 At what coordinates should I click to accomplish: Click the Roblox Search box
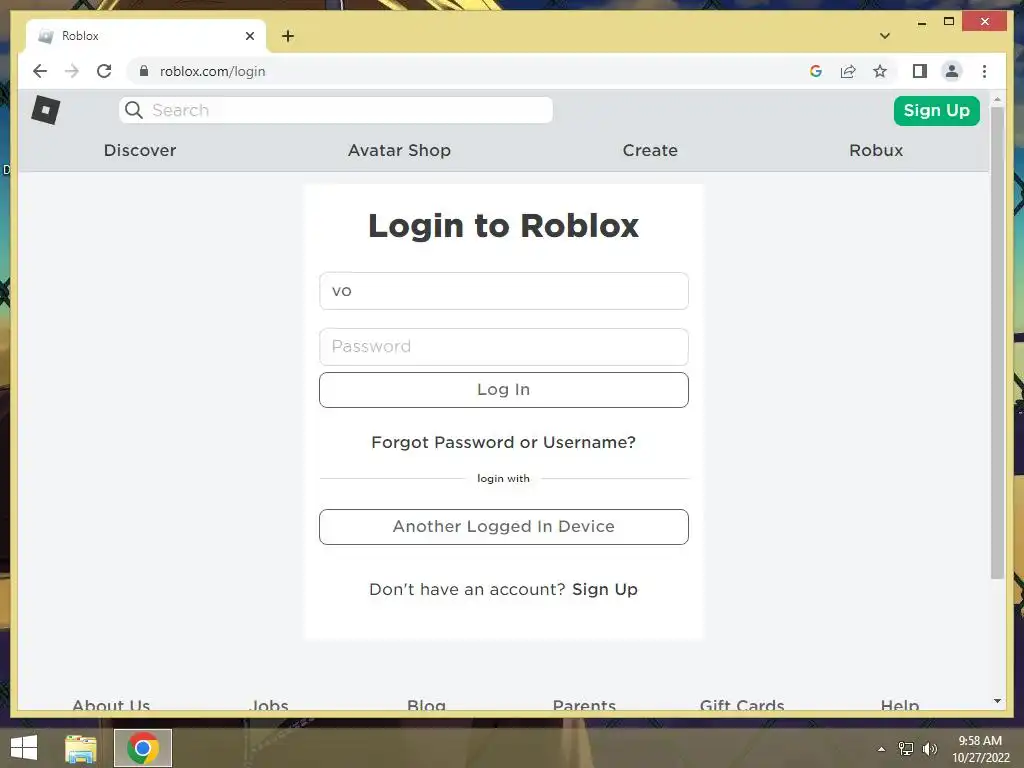[x=336, y=110]
